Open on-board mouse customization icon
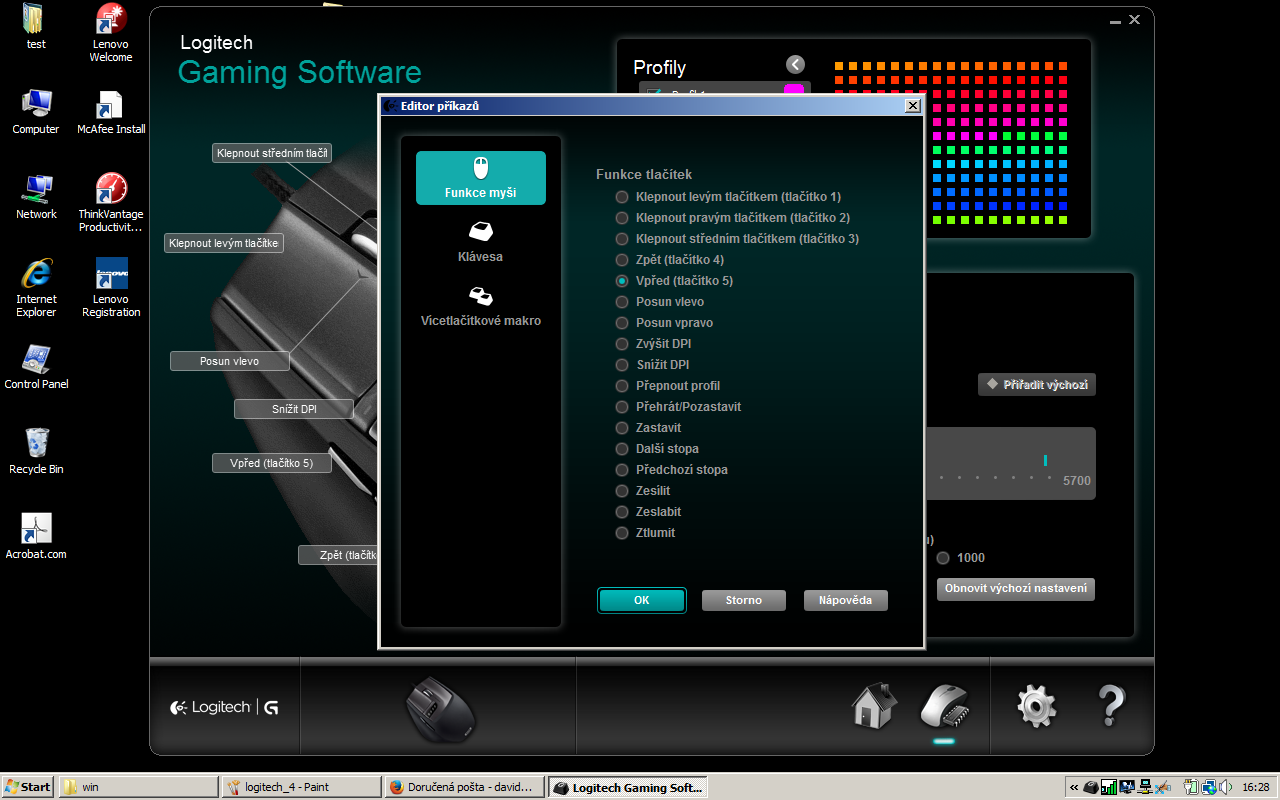1280x800 pixels. click(944, 707)
